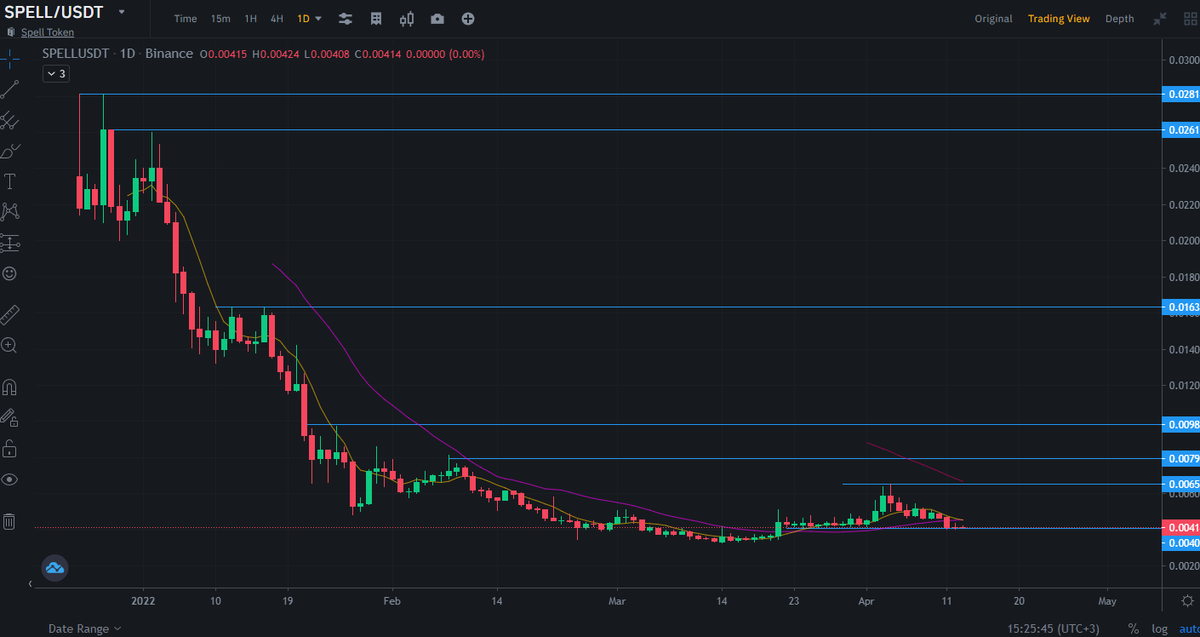Select the brush drawing tool

pos(10,151)
